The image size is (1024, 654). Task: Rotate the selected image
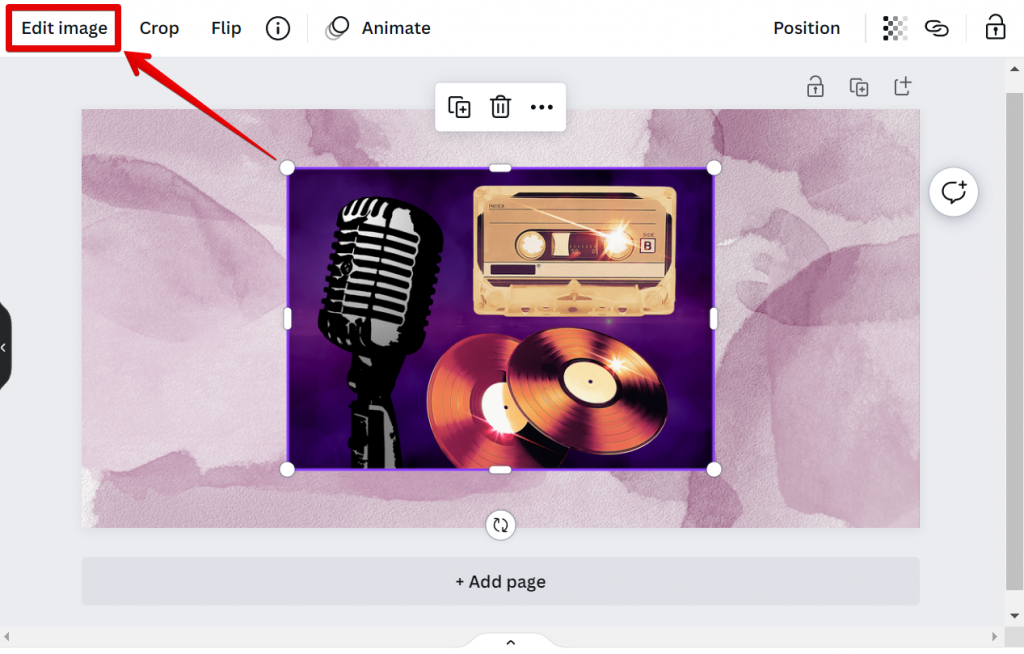pos(500,524)
